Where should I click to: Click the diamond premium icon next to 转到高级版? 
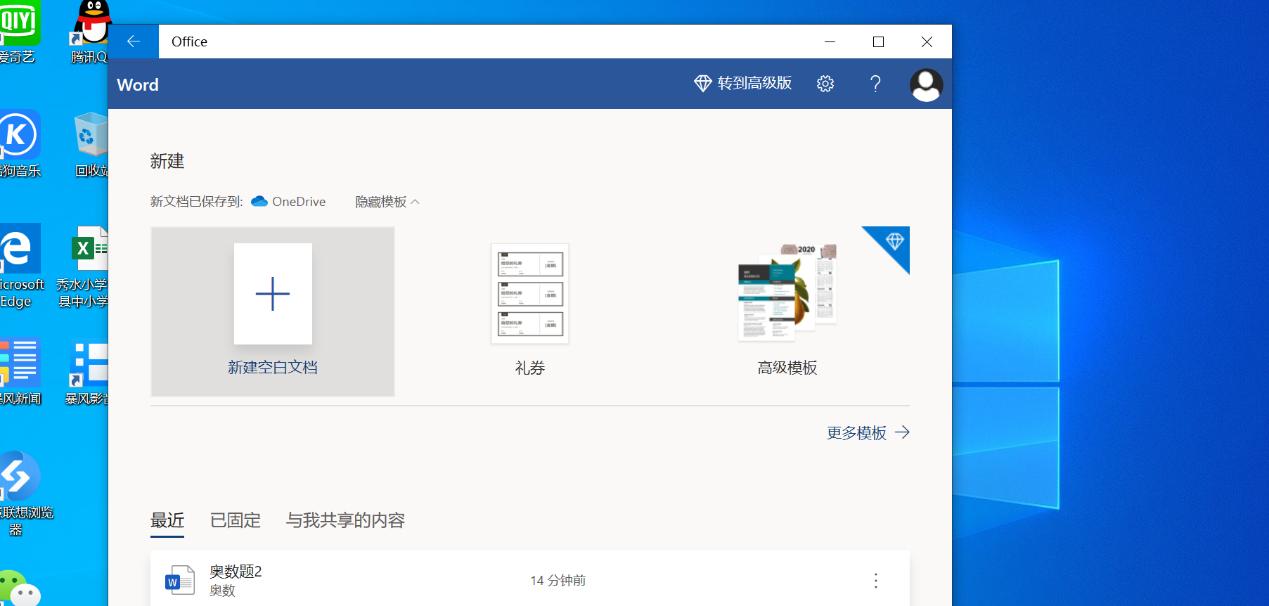pos(701,83)
